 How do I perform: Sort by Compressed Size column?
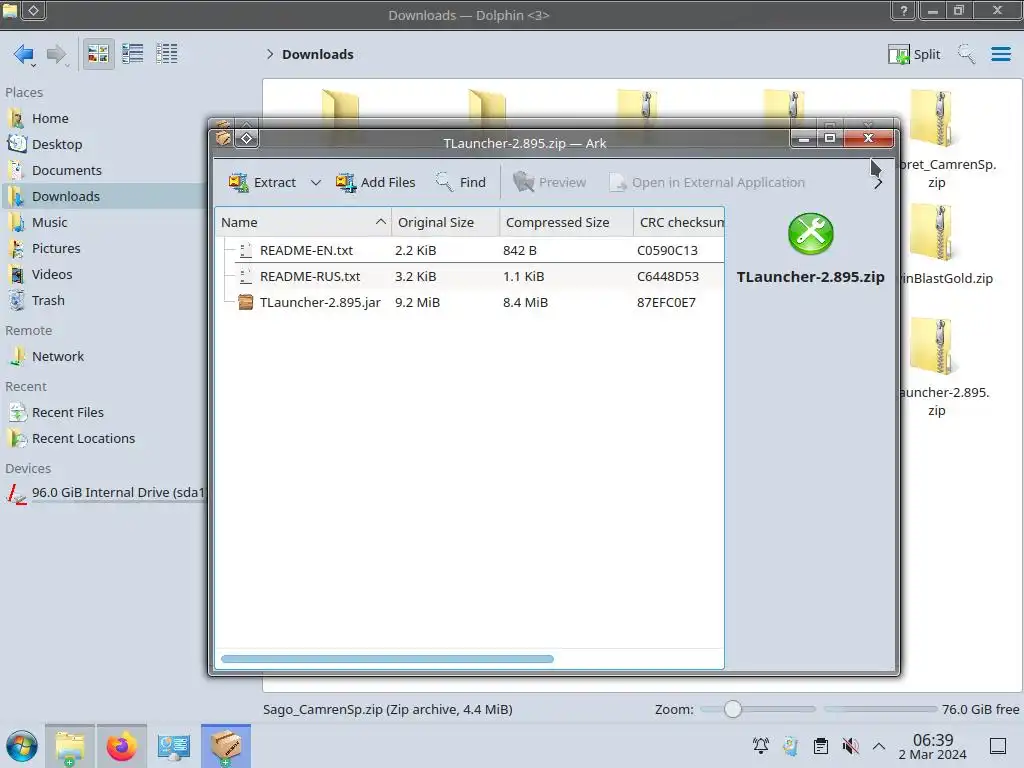pyautogui.click(x=566, y=222)
